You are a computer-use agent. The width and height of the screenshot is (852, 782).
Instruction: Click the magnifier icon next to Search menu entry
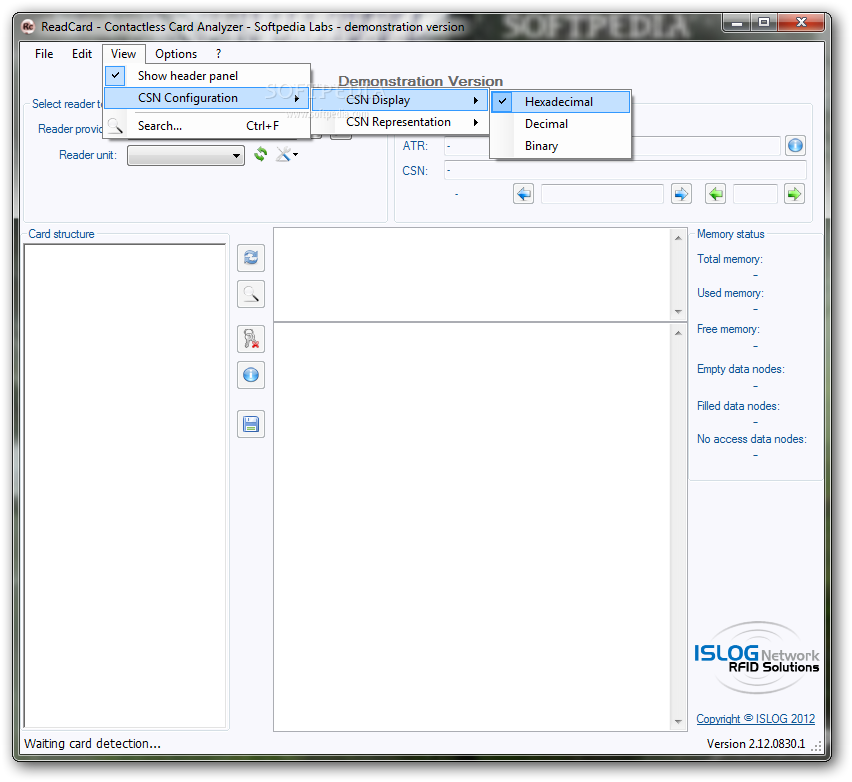115,126
